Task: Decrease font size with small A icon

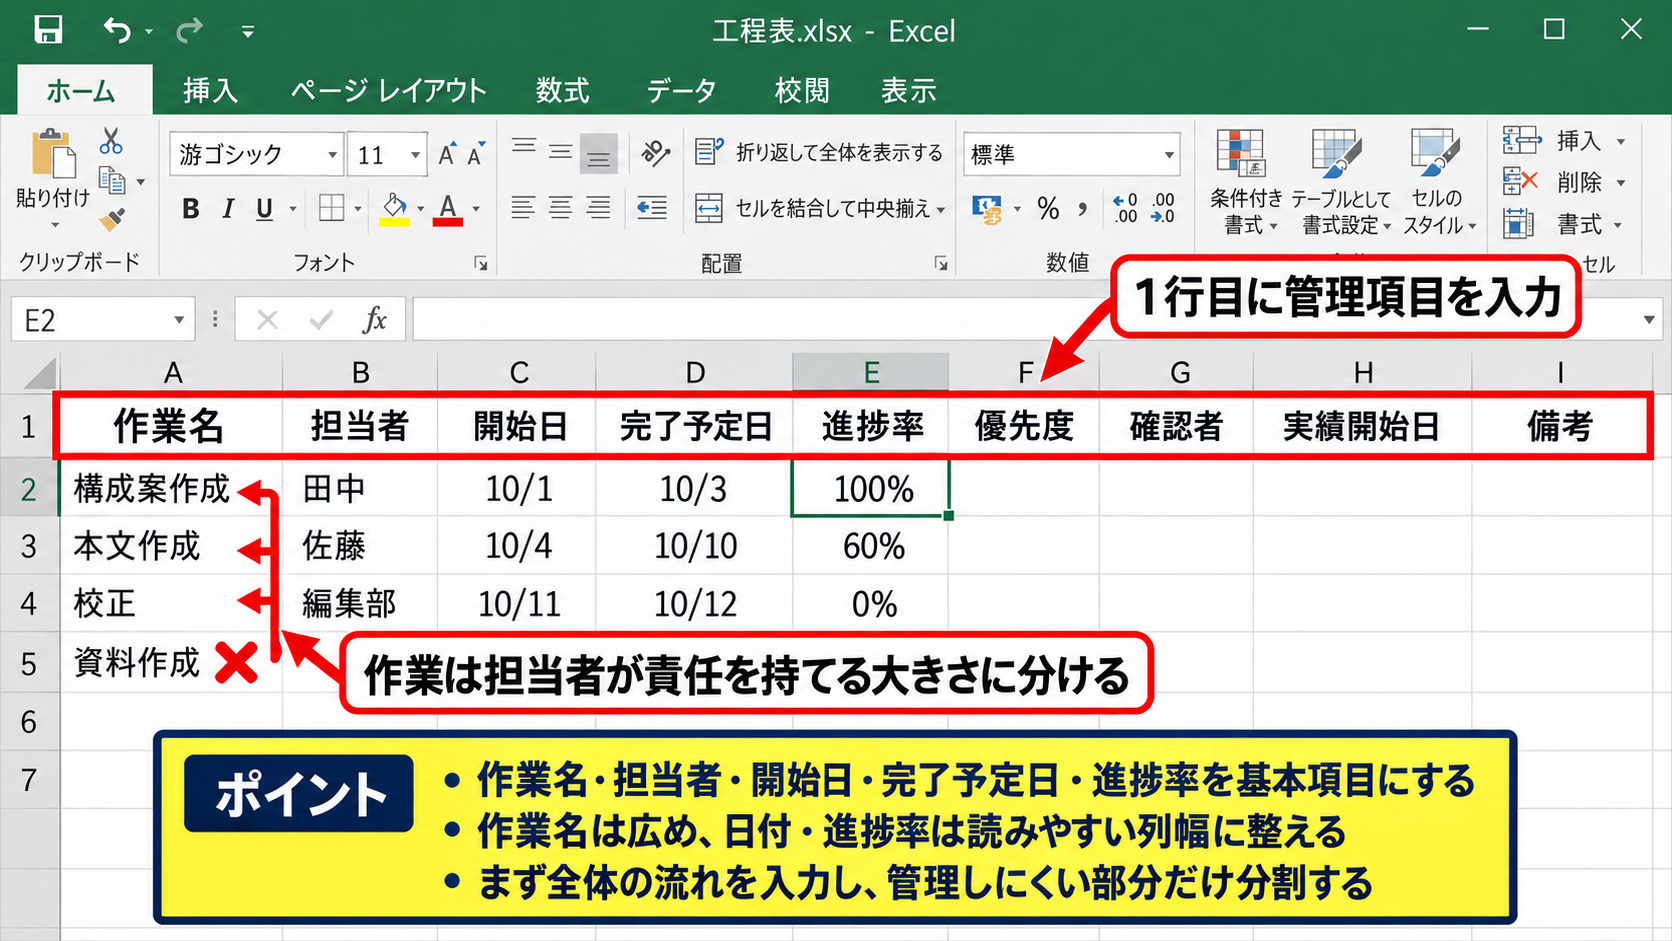Action: click(476, 154)
